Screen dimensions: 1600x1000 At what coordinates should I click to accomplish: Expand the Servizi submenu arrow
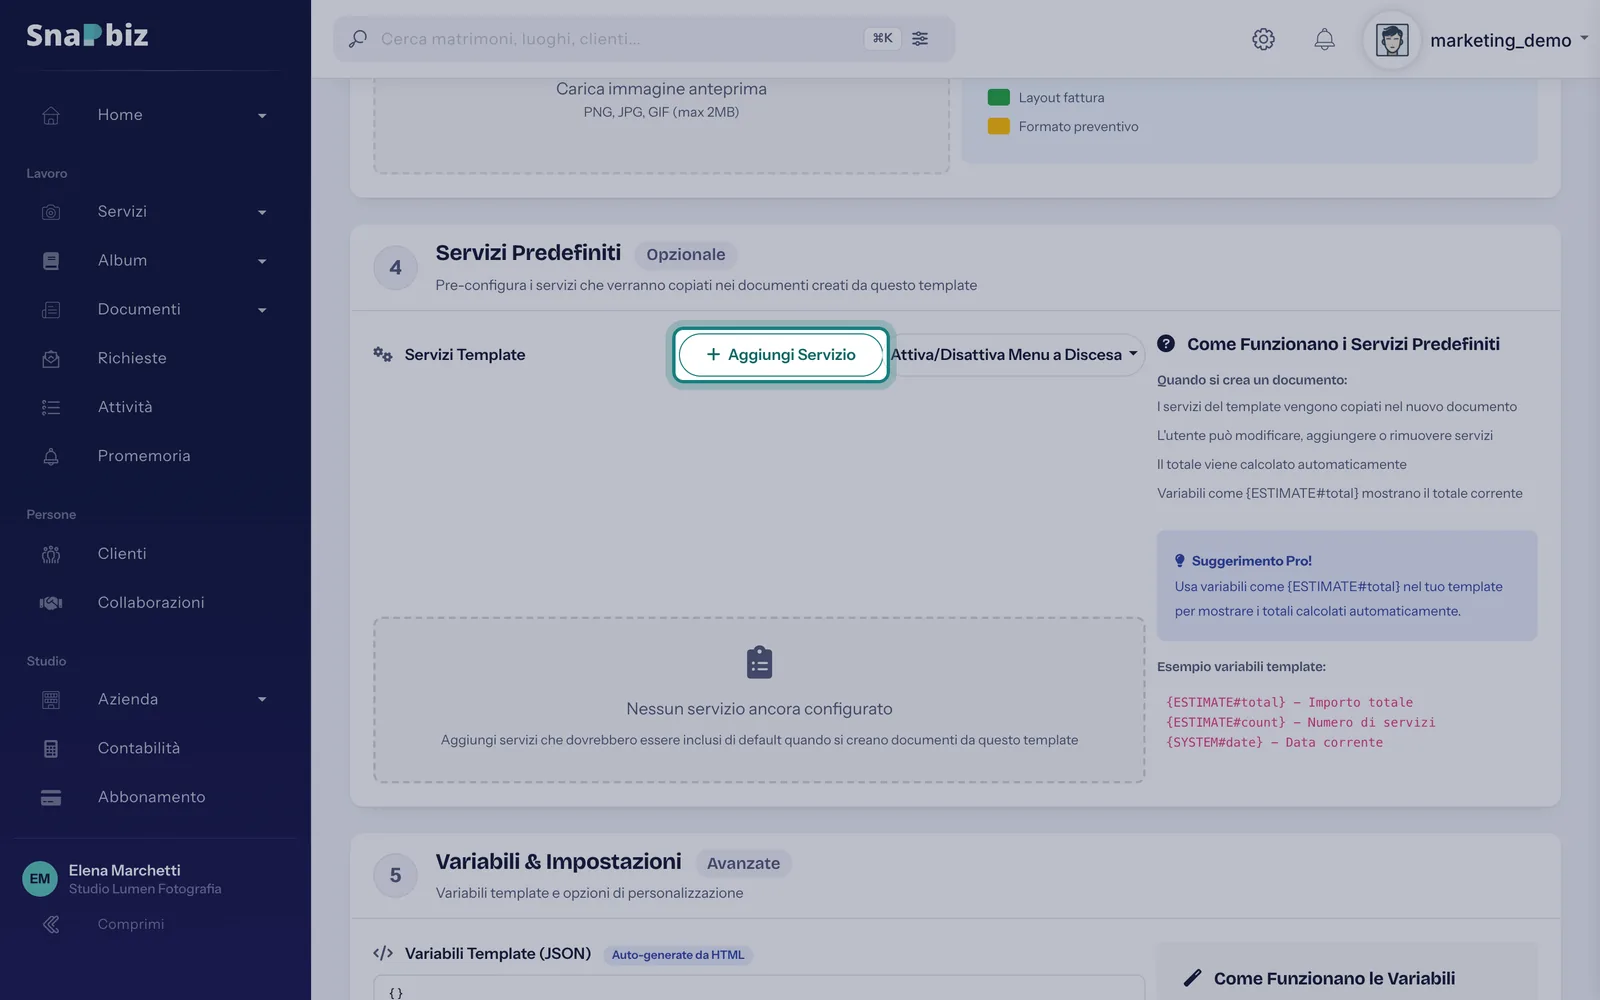[262, 213]
